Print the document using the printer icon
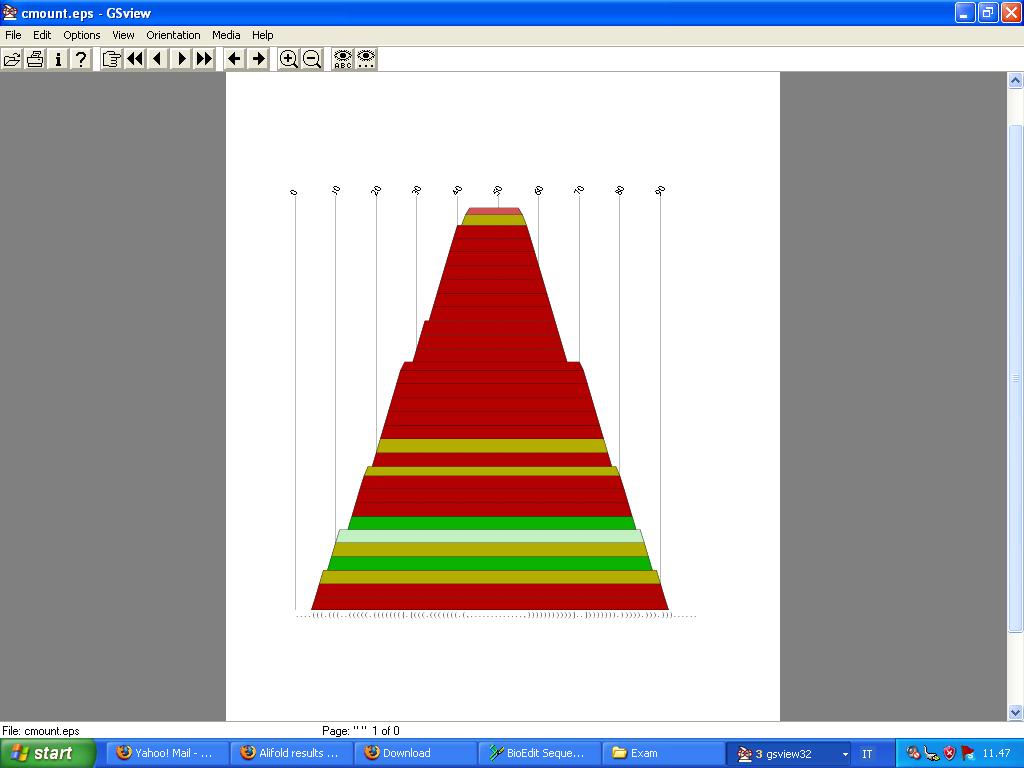 35,59
